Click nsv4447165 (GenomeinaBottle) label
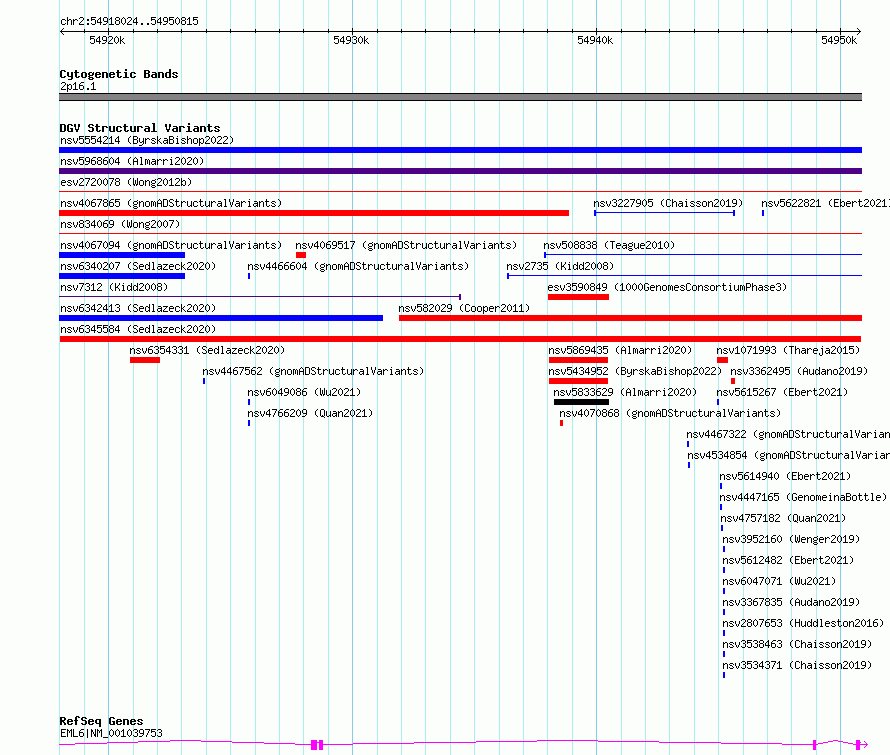This screenshot has height=755, width=890. 803,497
